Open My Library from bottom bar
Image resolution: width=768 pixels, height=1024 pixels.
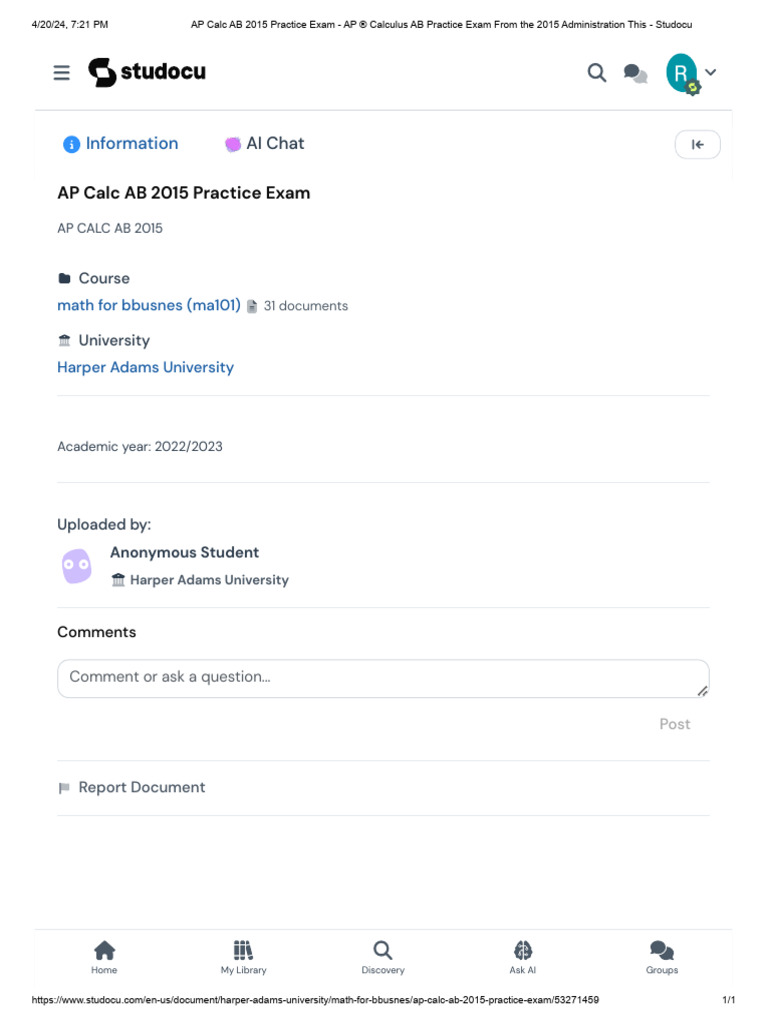coord(244,957)
